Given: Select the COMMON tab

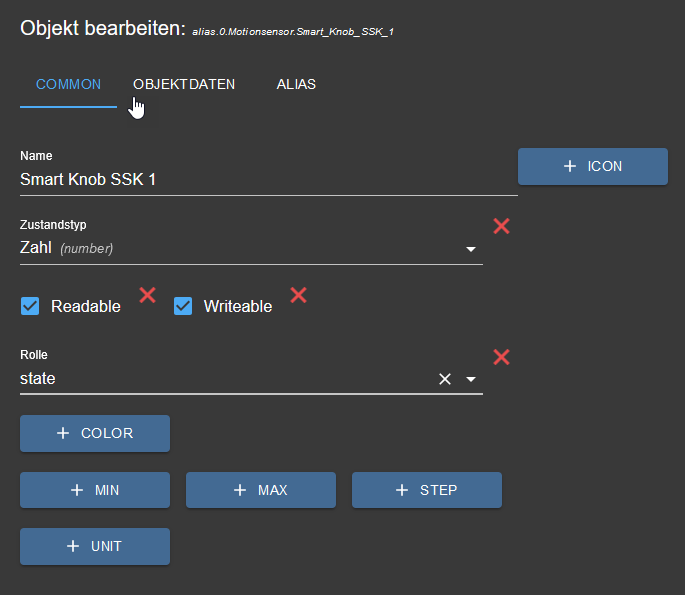Looking at the screenshot, I should [x=68, y=84].
